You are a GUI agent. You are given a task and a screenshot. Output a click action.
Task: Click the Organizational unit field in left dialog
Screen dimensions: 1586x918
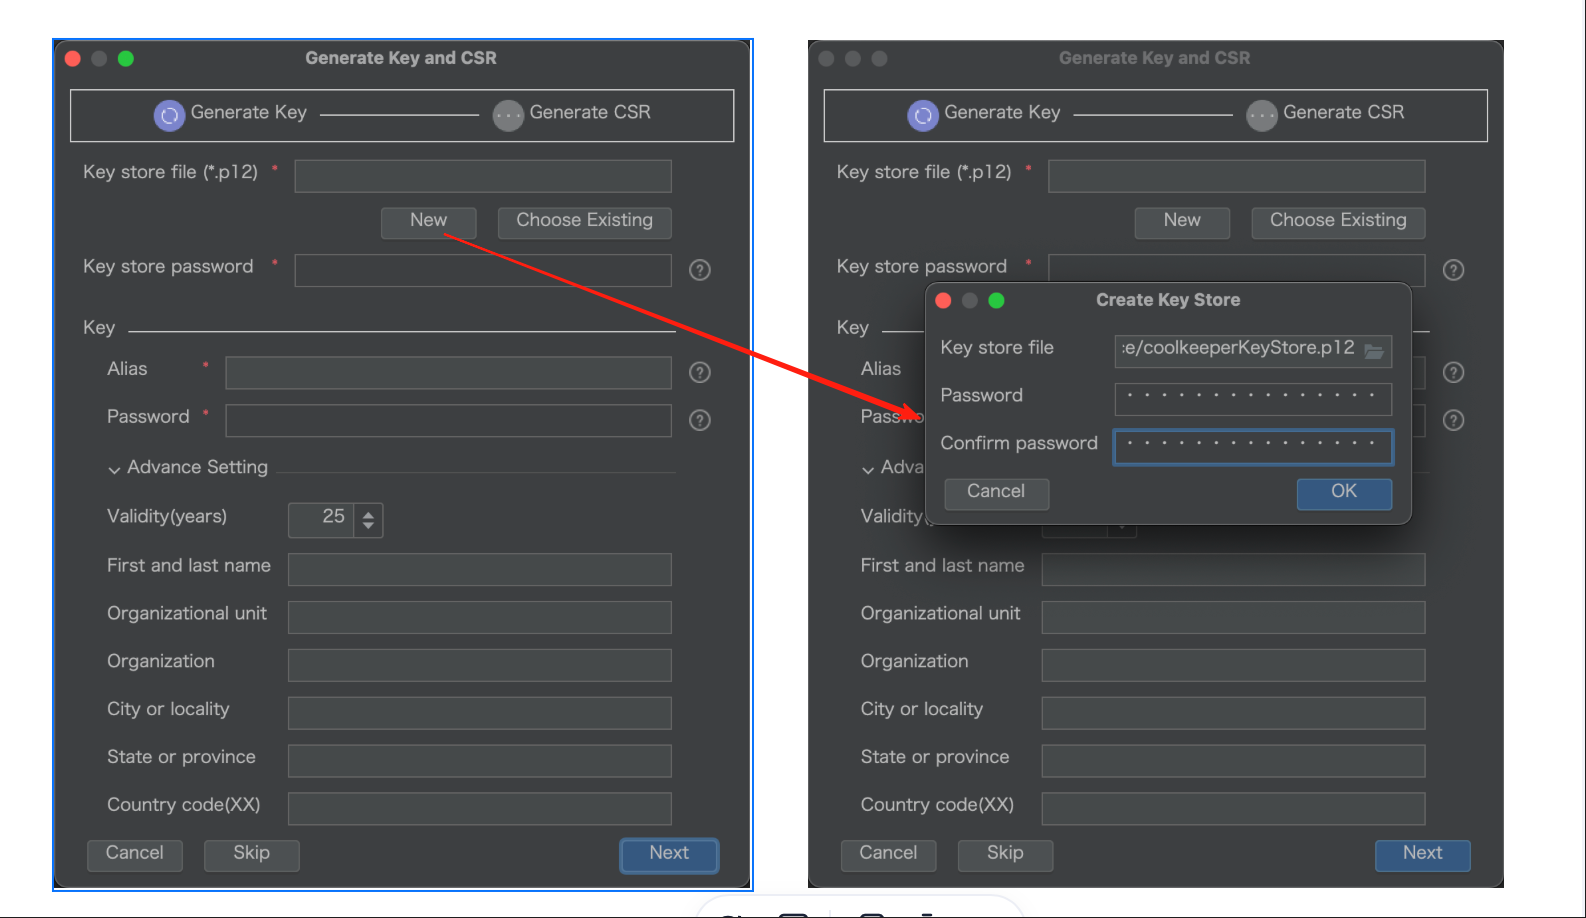point(479,617)
